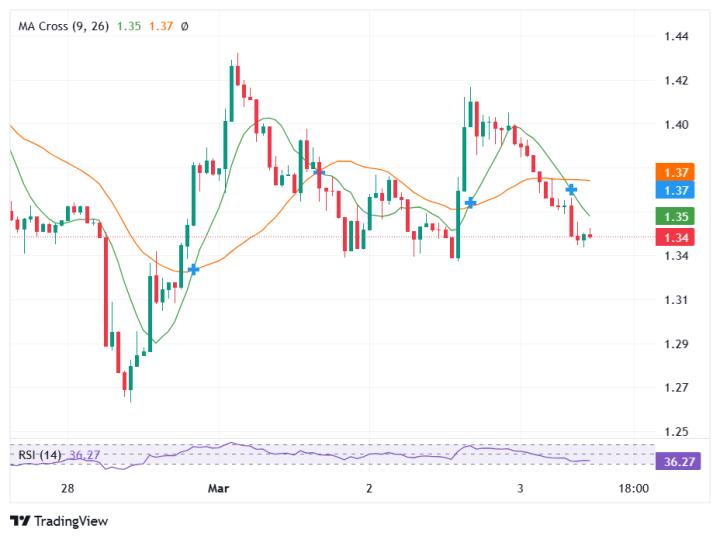This screenshot has width=720, height=539.
Task: Click the second blue crossover marker from left
Action: pos(318,172)
